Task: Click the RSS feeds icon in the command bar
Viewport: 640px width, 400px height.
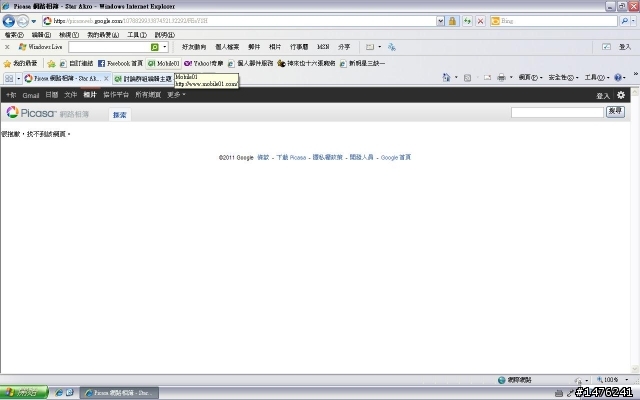Action: 468,78
